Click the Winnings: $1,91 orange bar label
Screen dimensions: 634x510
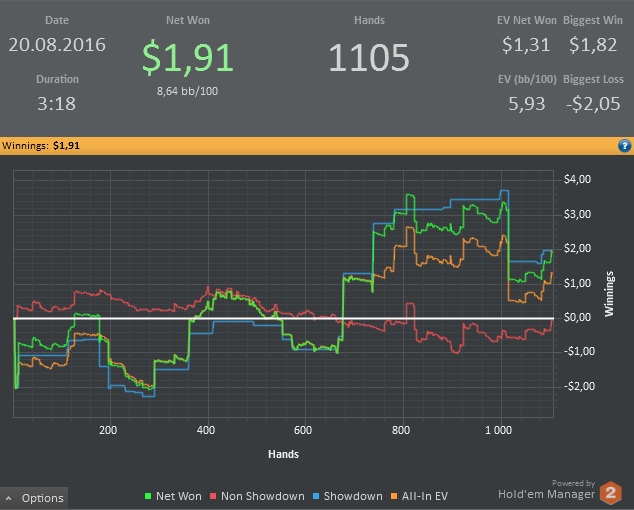pyautogui.click(x=40, y=146)
